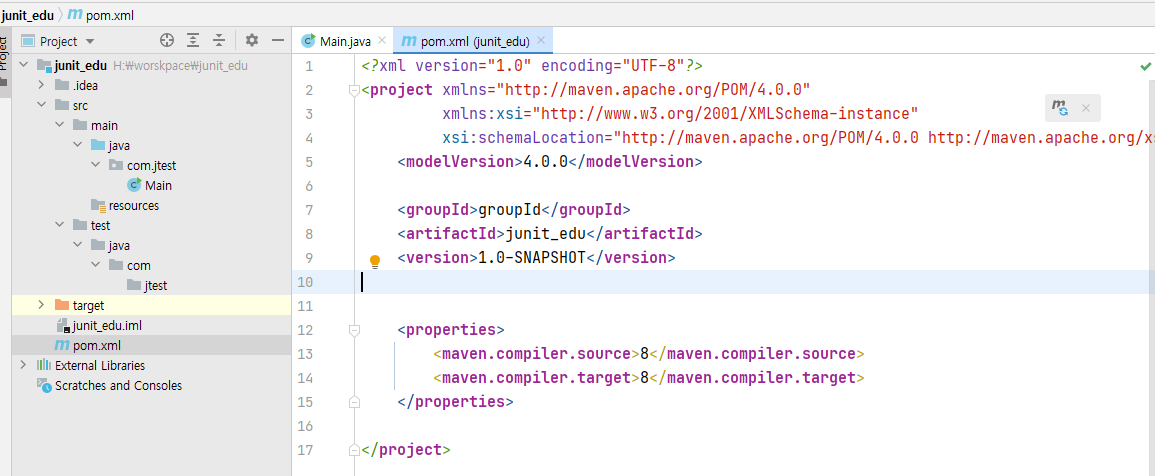The width and height of the screenshot is (1155, 476).
Task: Click the Collapse All icon in Project toolbar
Action: tap(219, 41)
